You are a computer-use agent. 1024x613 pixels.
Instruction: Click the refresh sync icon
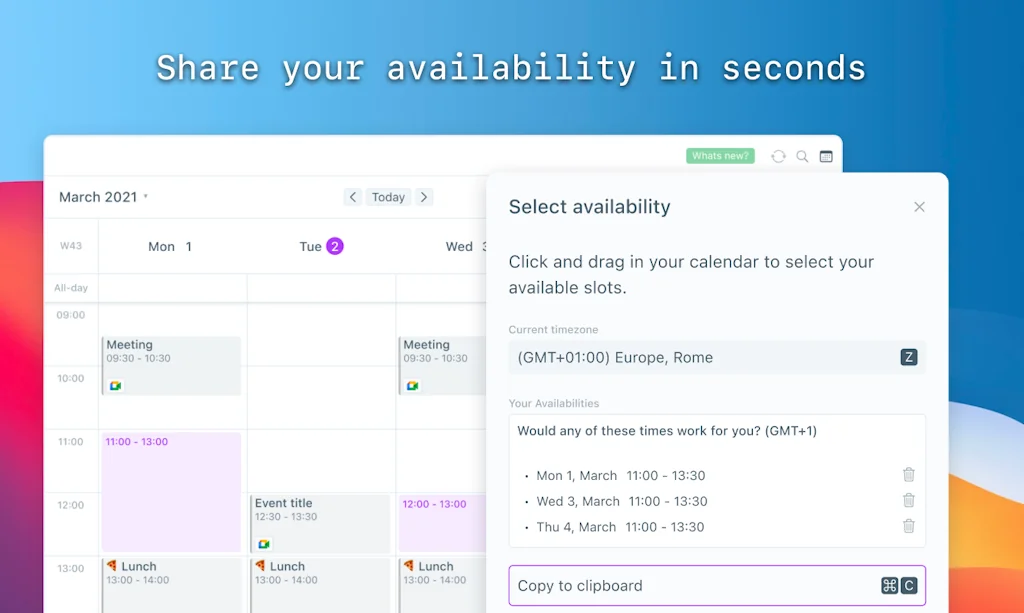778,156
